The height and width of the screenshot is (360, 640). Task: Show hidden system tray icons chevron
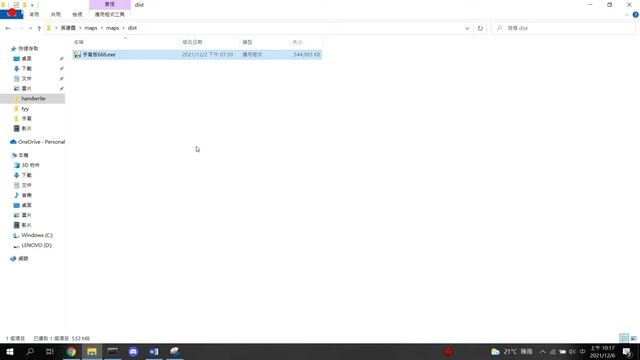[x=542, y=352]
